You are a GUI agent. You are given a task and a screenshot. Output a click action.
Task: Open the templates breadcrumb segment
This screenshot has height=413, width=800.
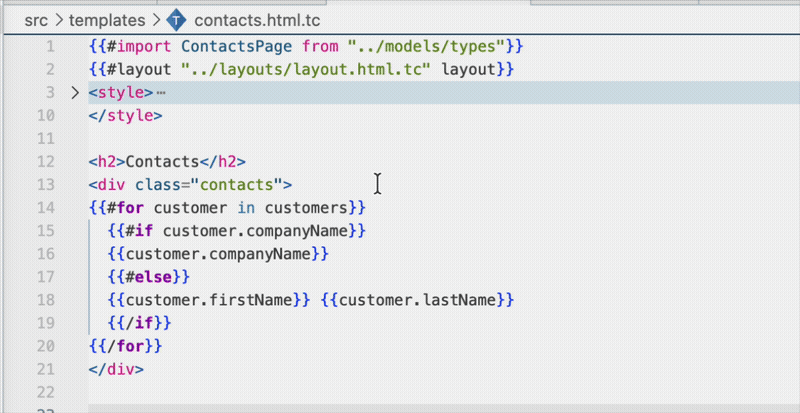point(107,20)
